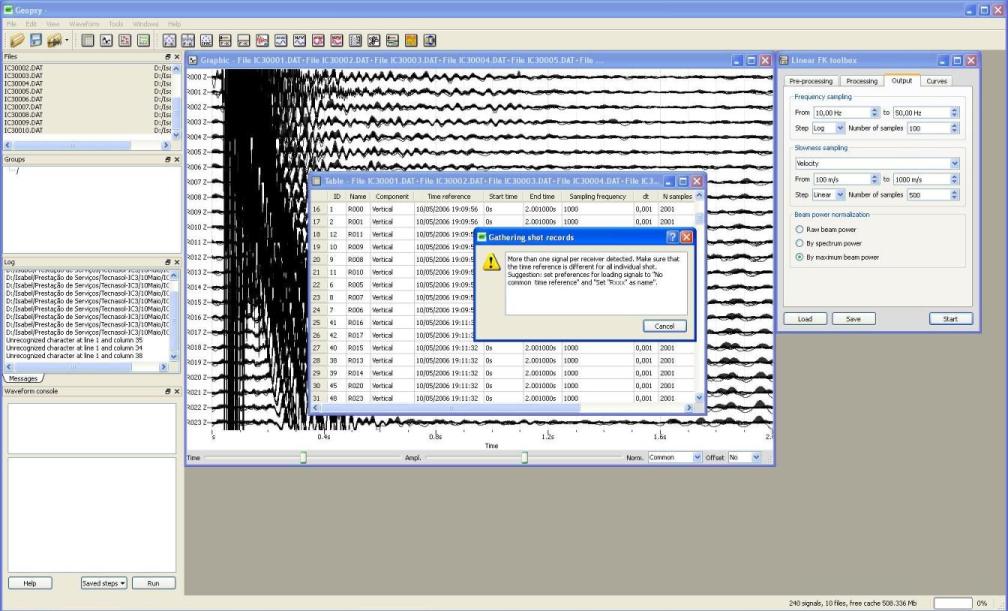This screenshot has height=611, width=1008.
Task: Select Raw beam power option
Action: [799, 229]
